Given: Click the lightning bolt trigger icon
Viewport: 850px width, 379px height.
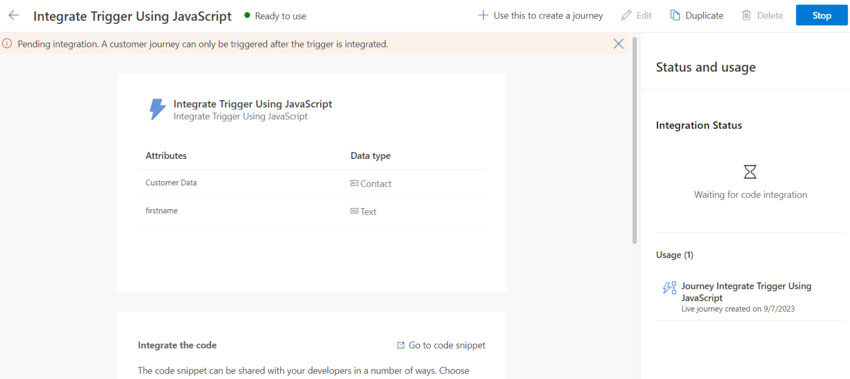Looking at the screenshot, I should 157,109.
